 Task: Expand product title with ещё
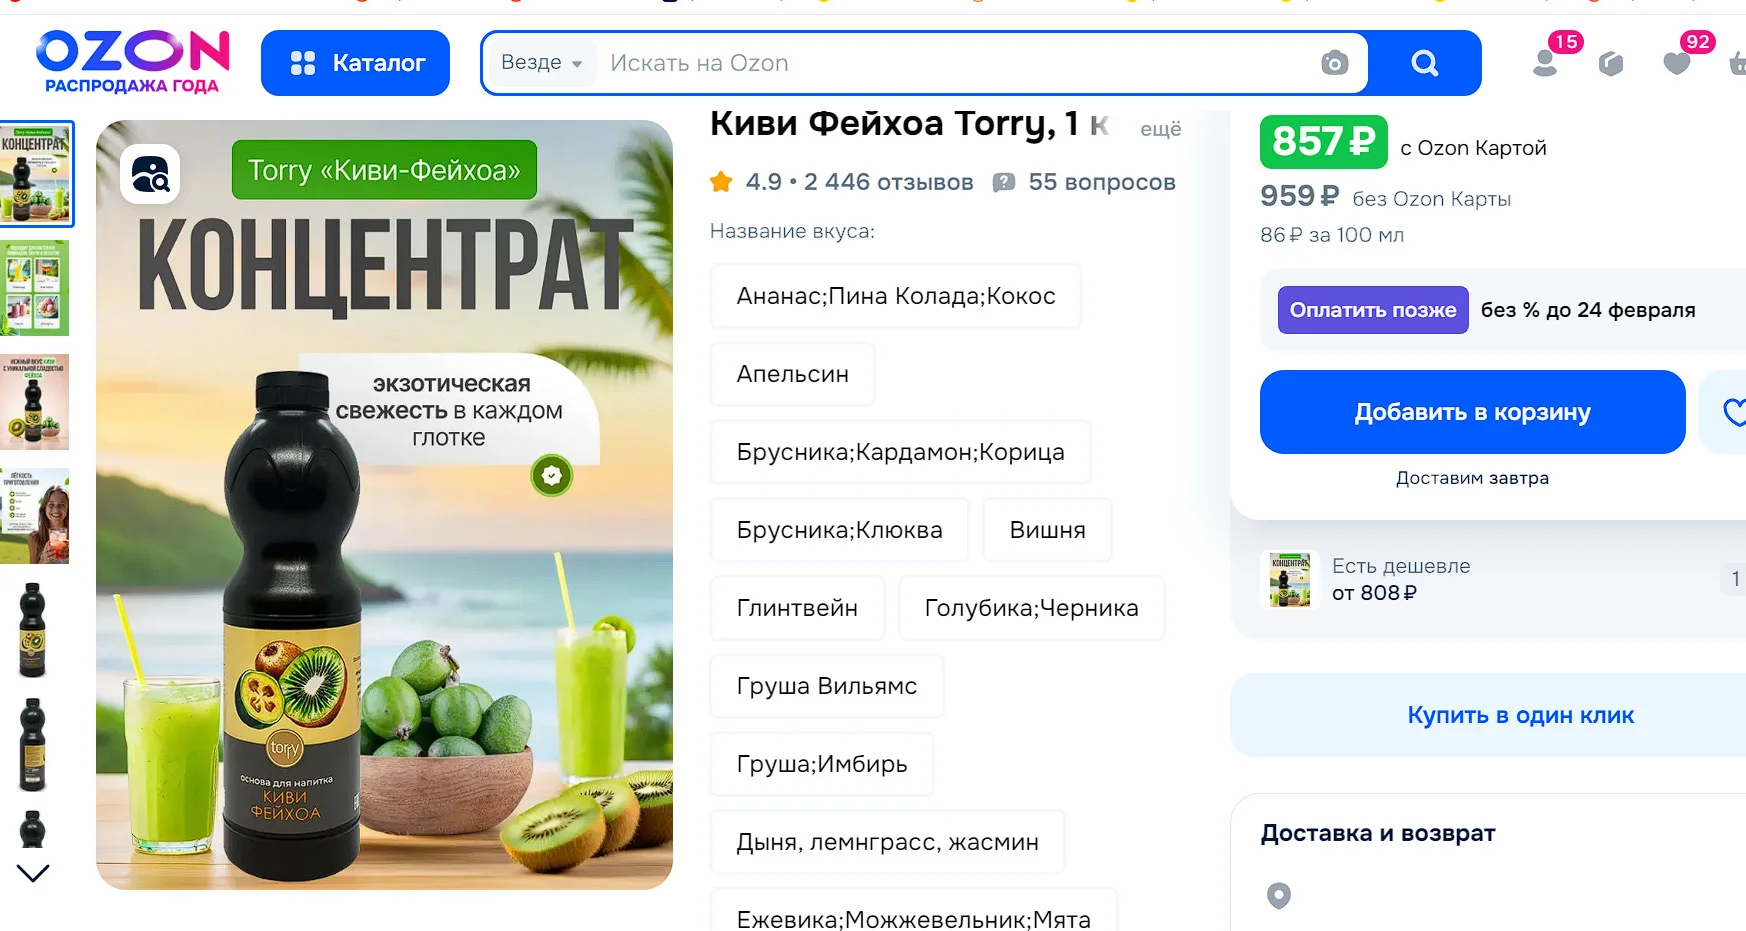point(1160,128)
